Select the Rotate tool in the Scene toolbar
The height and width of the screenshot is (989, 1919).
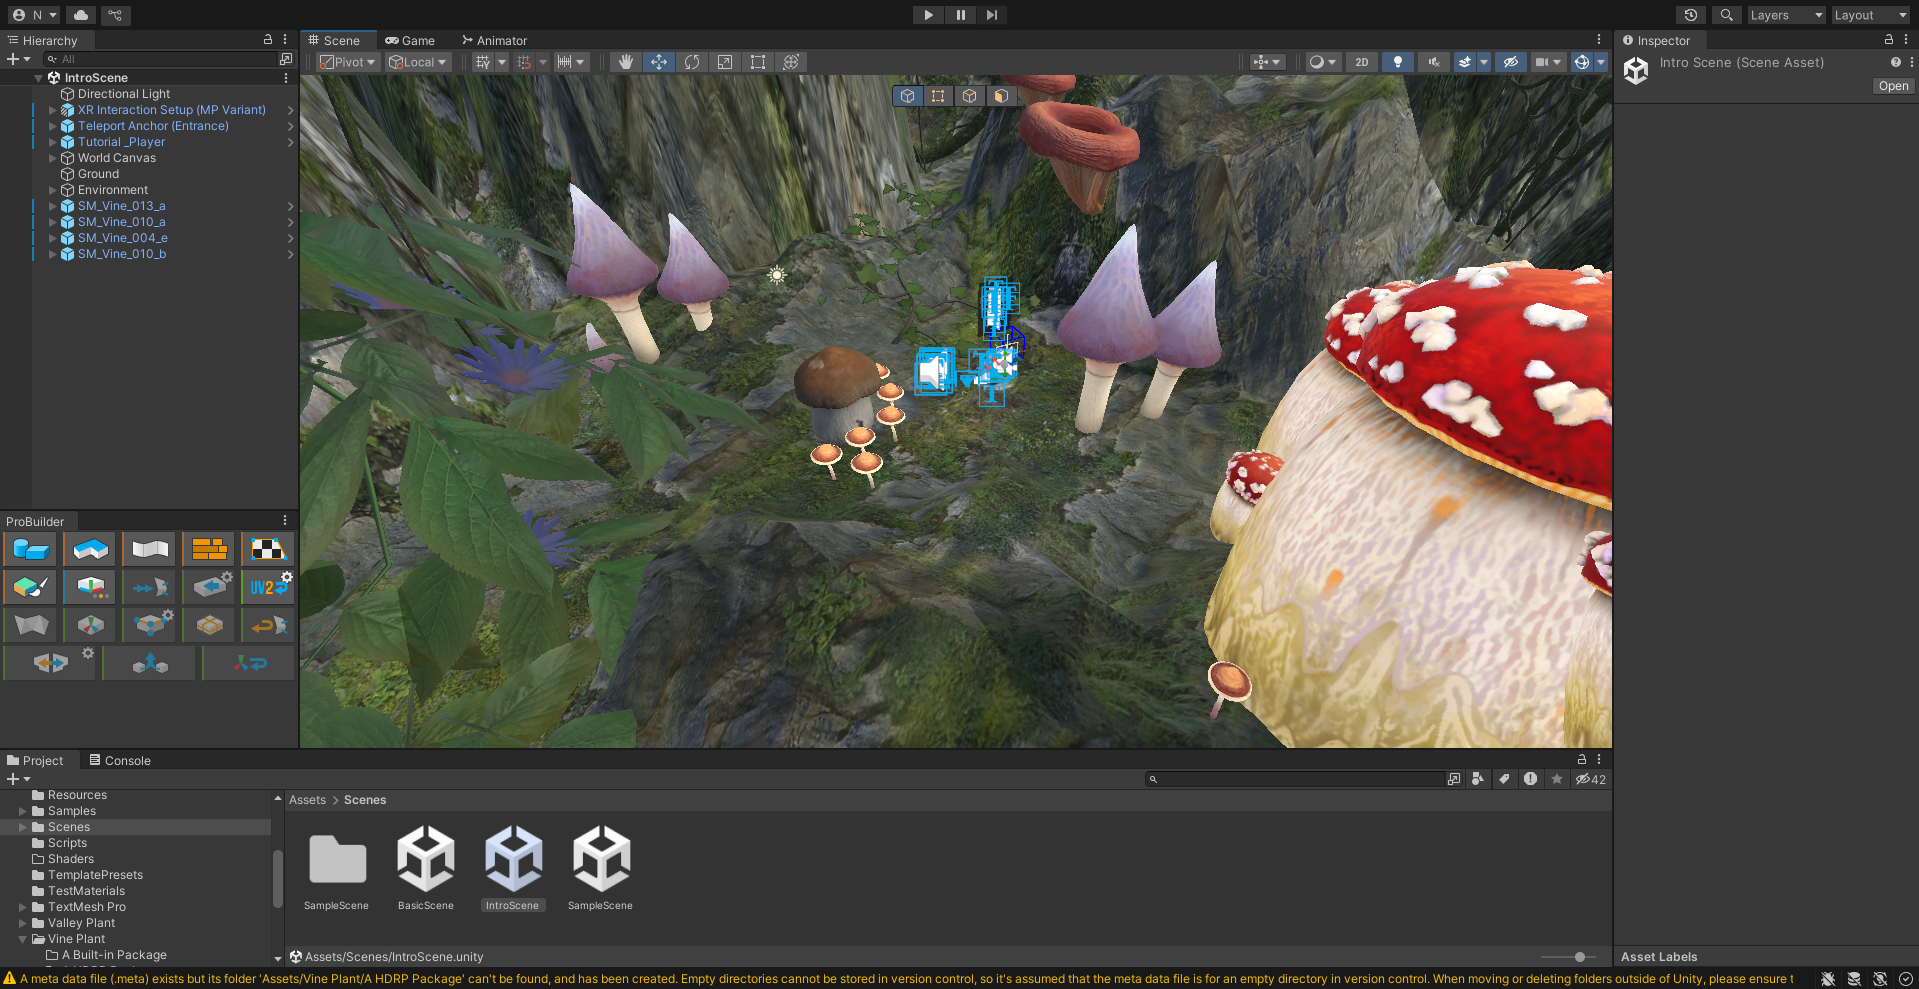691,61
